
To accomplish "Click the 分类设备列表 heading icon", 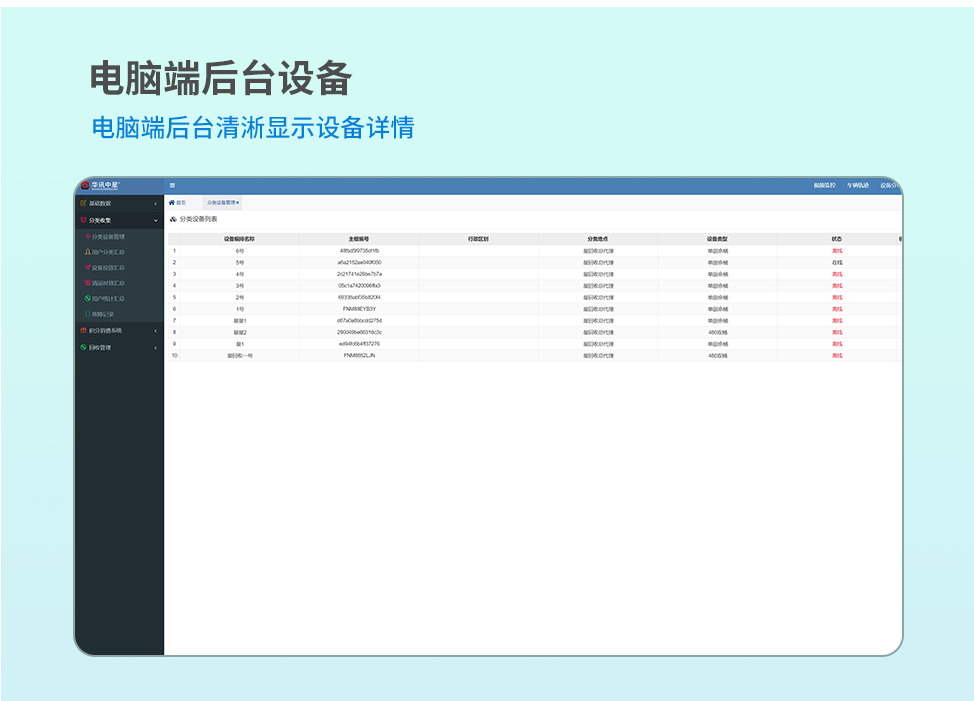I will (173, 219).
